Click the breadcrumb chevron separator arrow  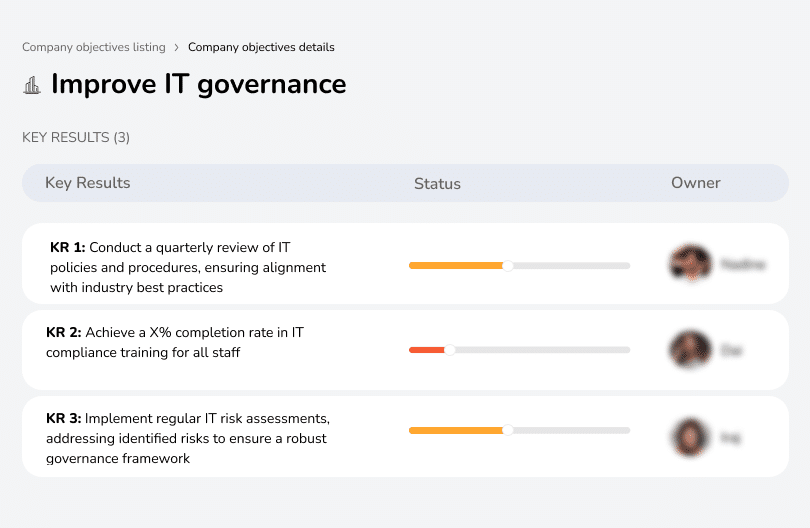[x=177, y=48]
